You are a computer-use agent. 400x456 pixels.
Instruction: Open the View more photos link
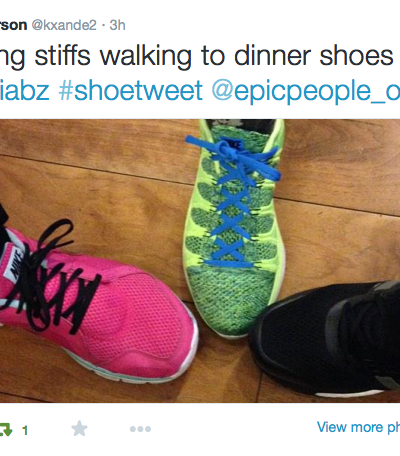[x=358, y=427]
